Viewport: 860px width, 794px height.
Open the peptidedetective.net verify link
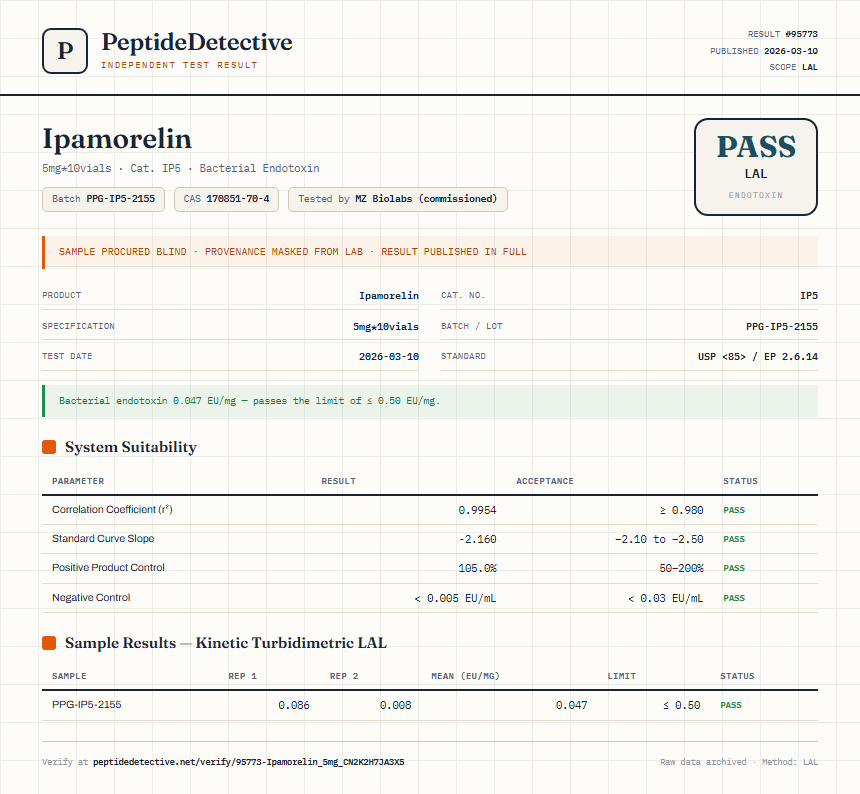pos(248,762)
